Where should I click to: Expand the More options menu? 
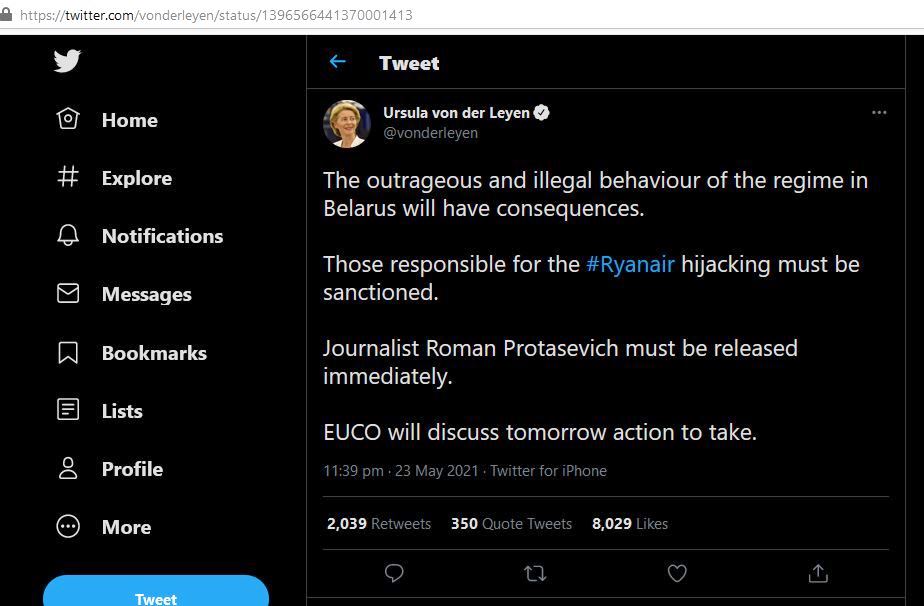[104, 526]
